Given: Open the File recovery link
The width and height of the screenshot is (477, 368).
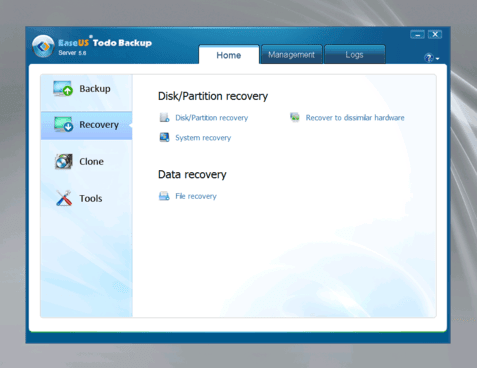Looking at the screenshot, I should (196, 196).
